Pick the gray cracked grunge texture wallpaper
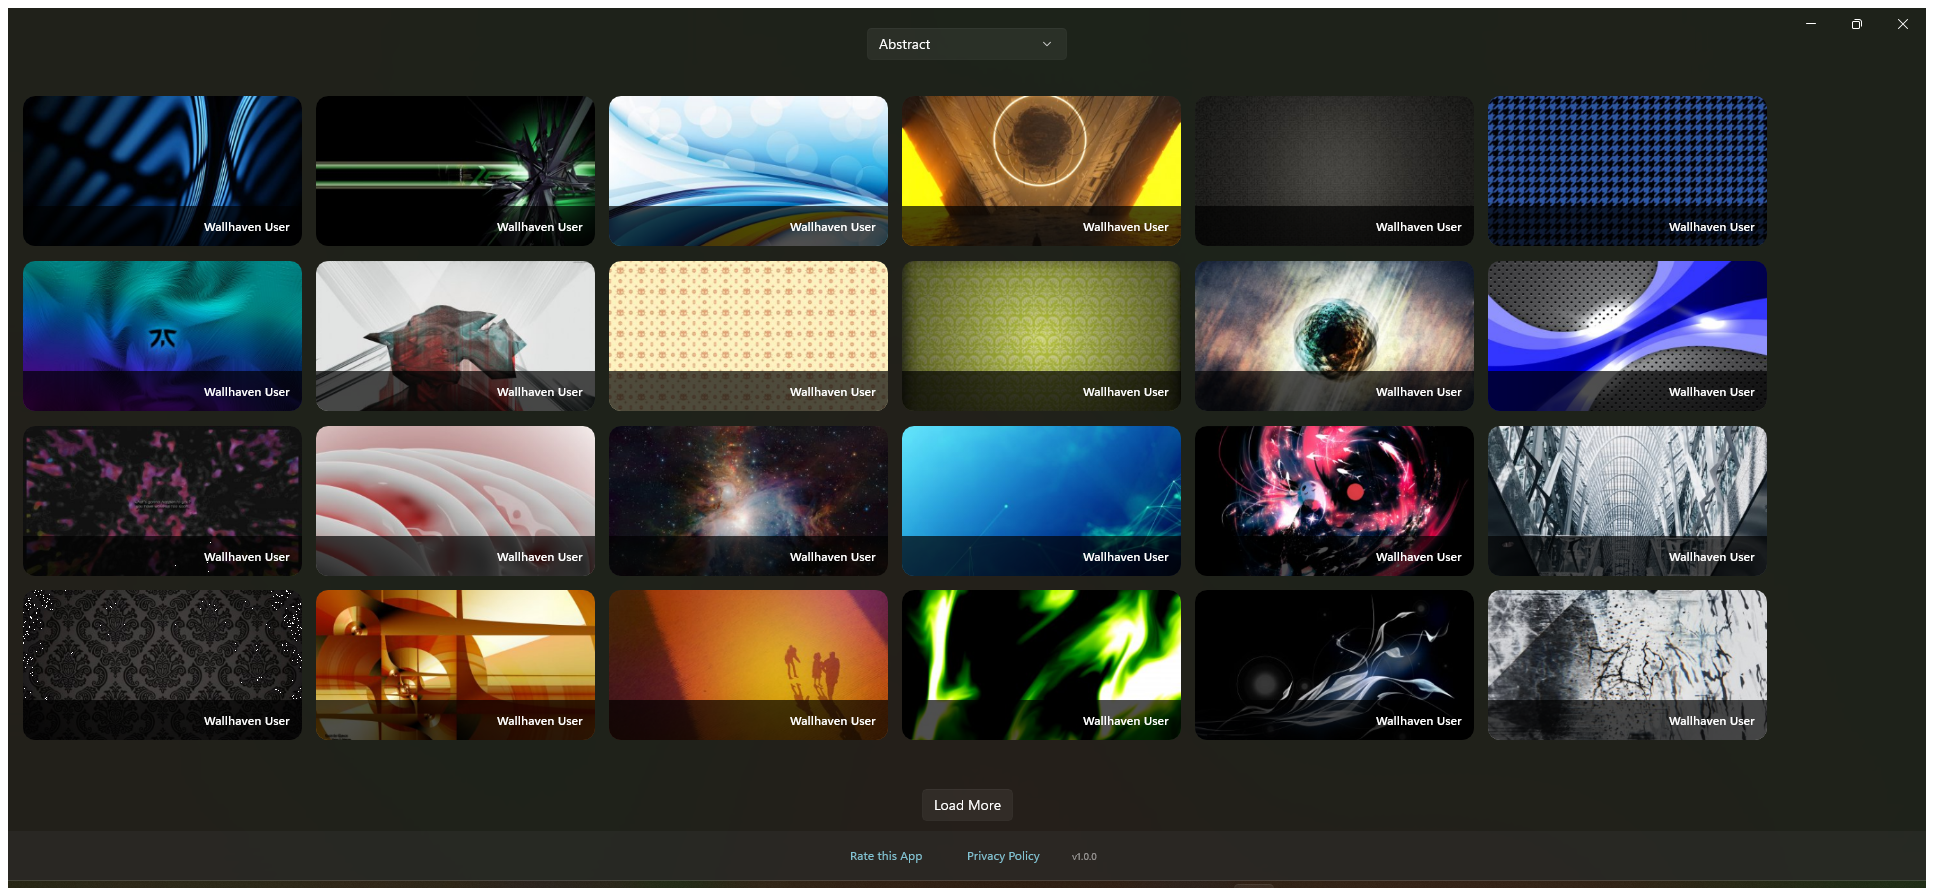1934x888 pixels. coord(1627,665)
